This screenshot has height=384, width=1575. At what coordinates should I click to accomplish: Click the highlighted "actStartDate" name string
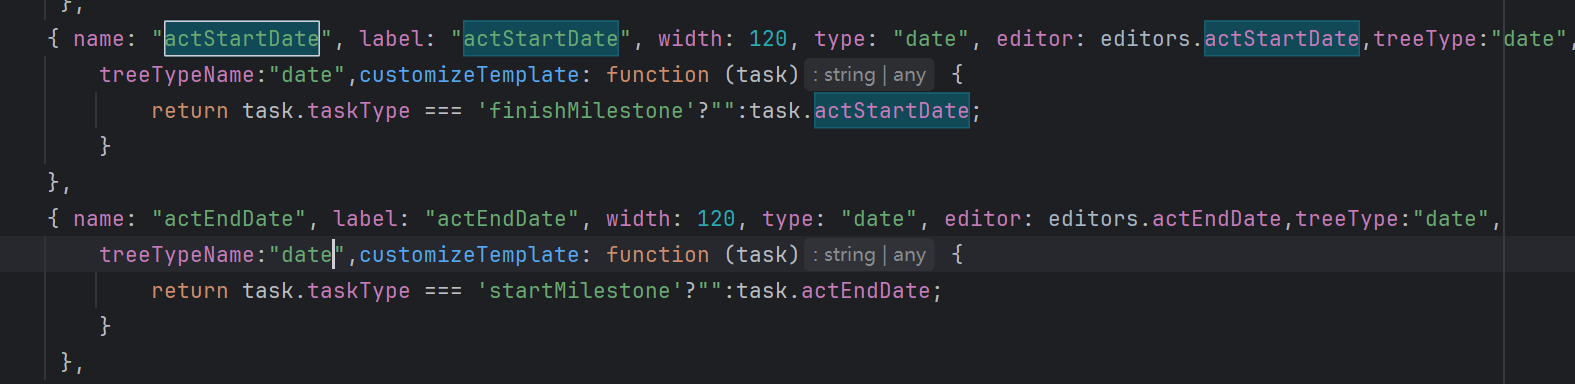pyautogui.click(x=242, y=39)
